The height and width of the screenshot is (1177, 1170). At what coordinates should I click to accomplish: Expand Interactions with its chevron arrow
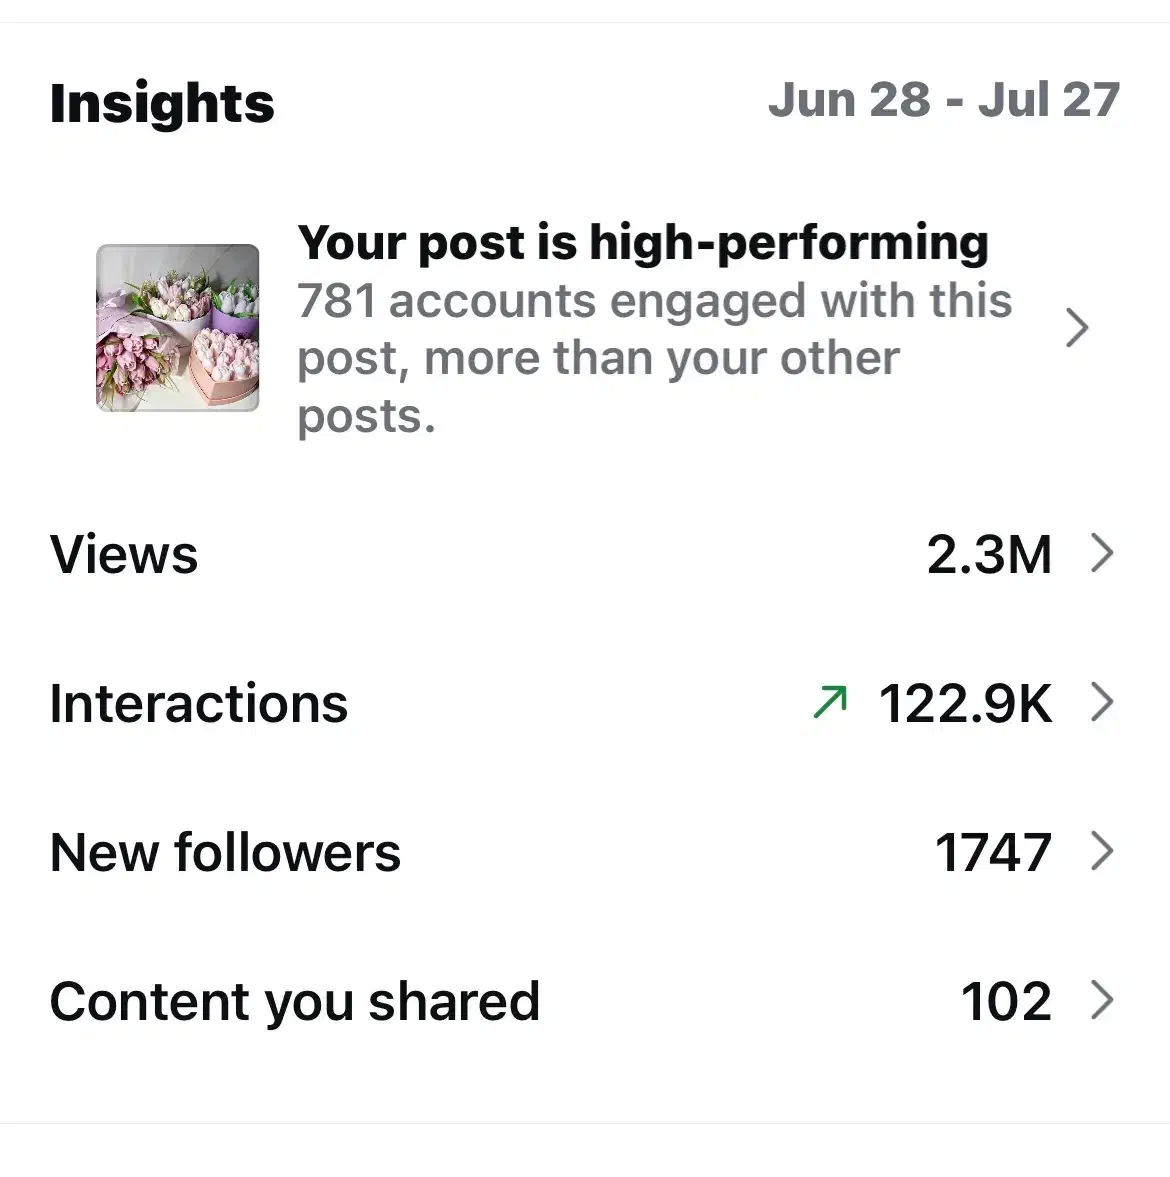point(1101,702)
